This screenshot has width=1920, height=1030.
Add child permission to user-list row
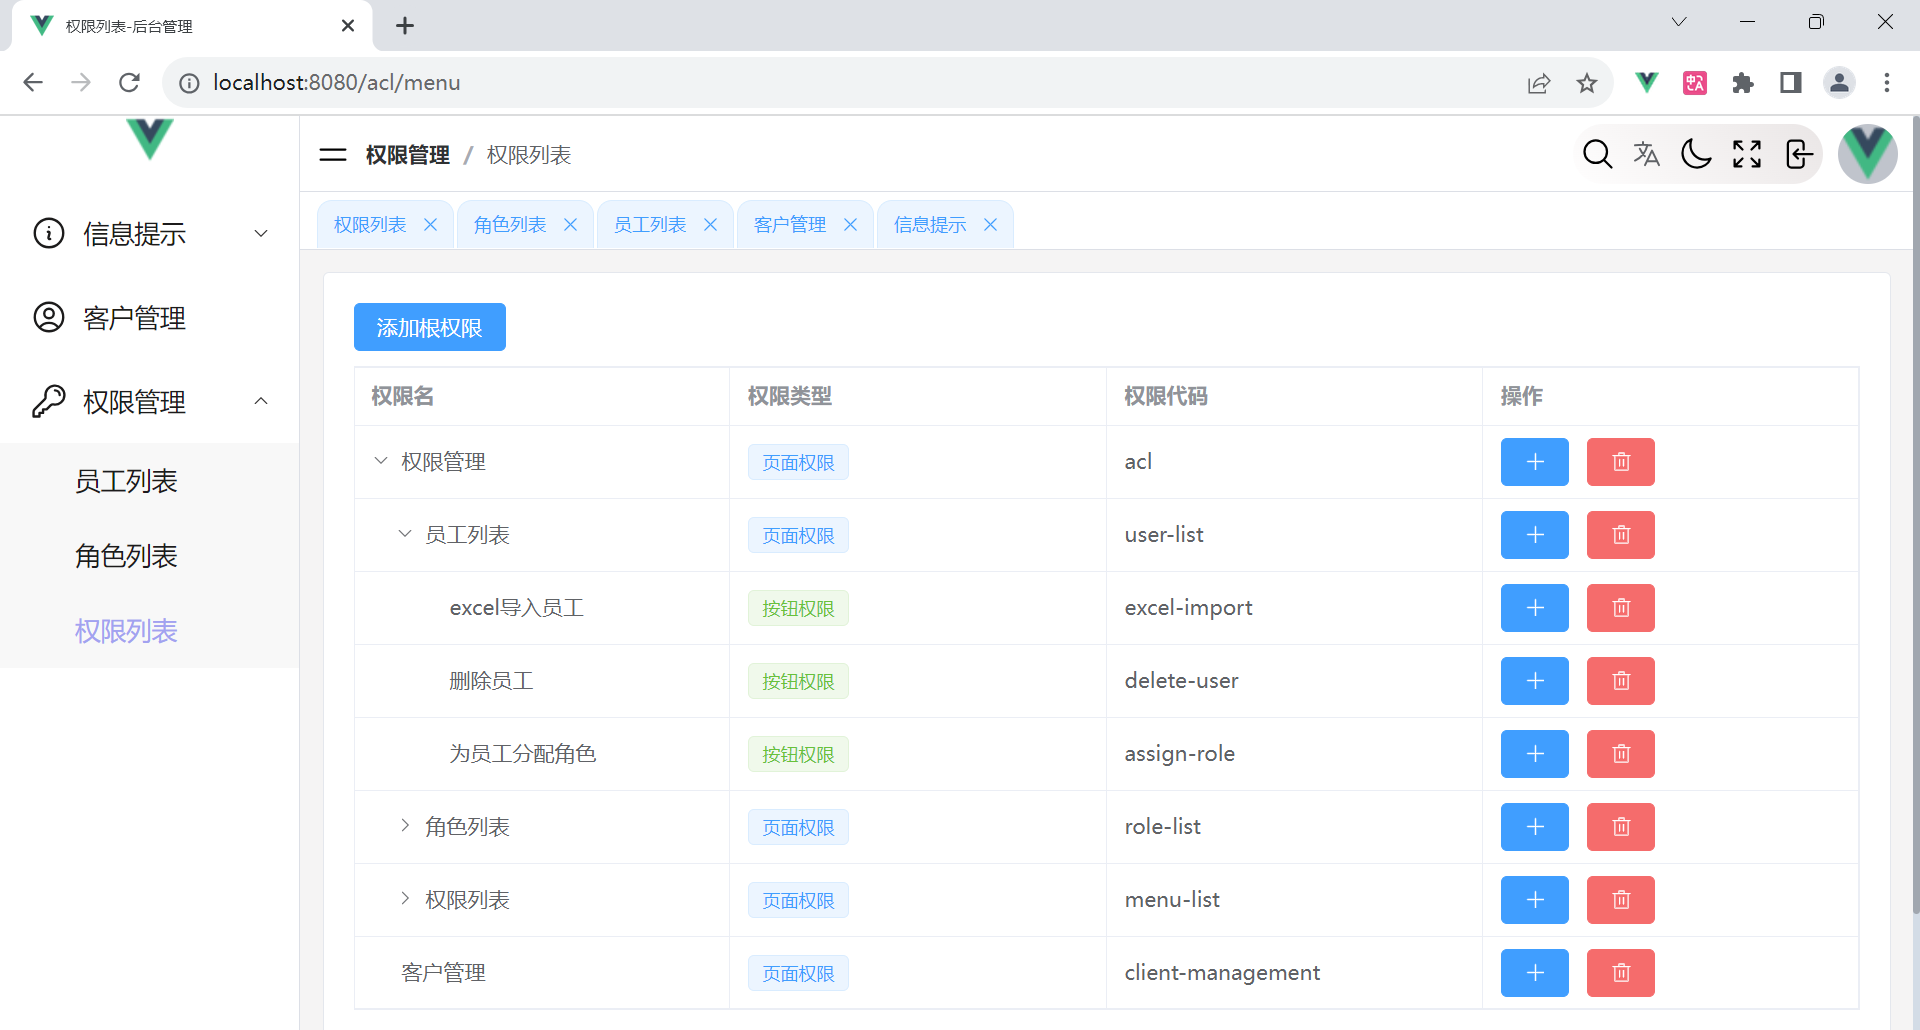coord(1535,535)
